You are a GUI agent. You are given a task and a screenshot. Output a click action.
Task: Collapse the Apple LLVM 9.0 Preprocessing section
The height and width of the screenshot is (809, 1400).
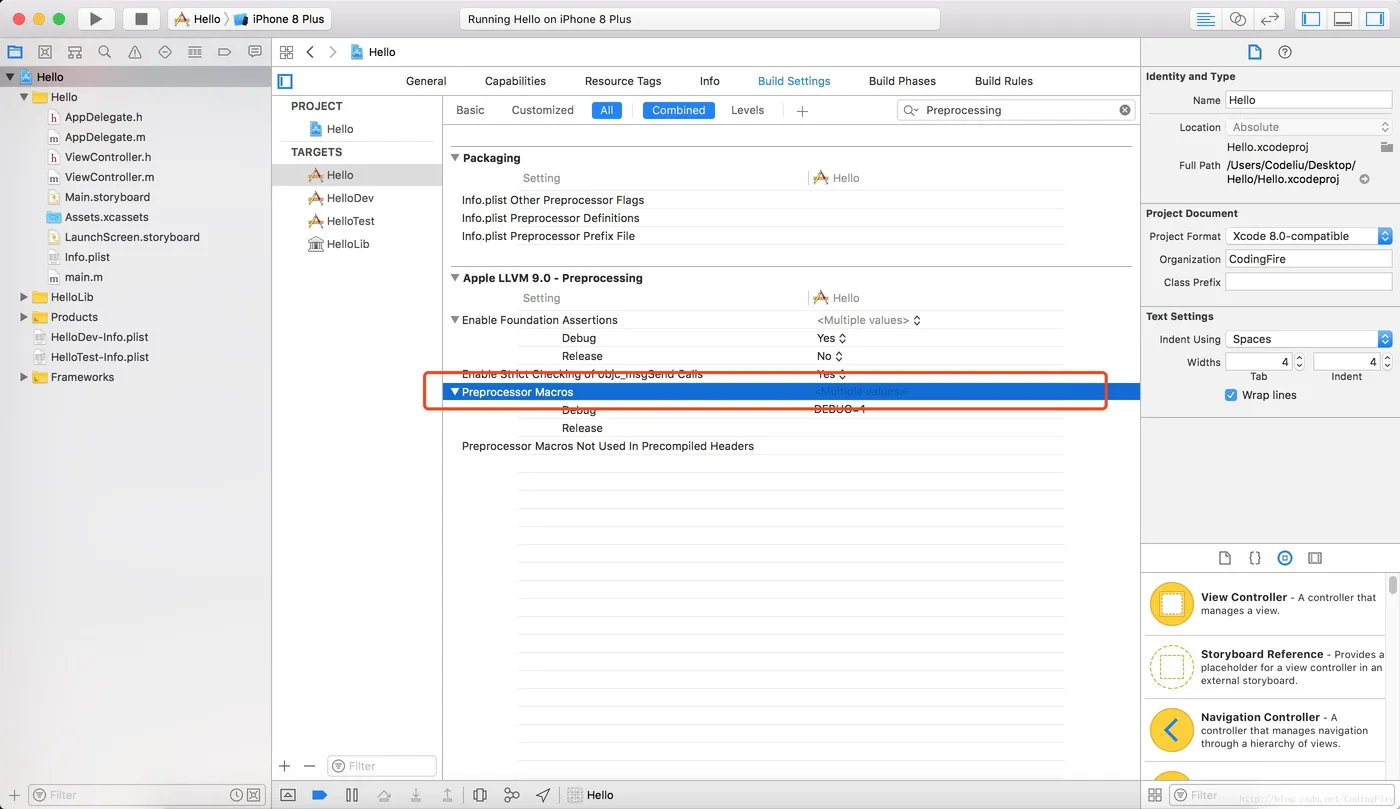[455, 278]
